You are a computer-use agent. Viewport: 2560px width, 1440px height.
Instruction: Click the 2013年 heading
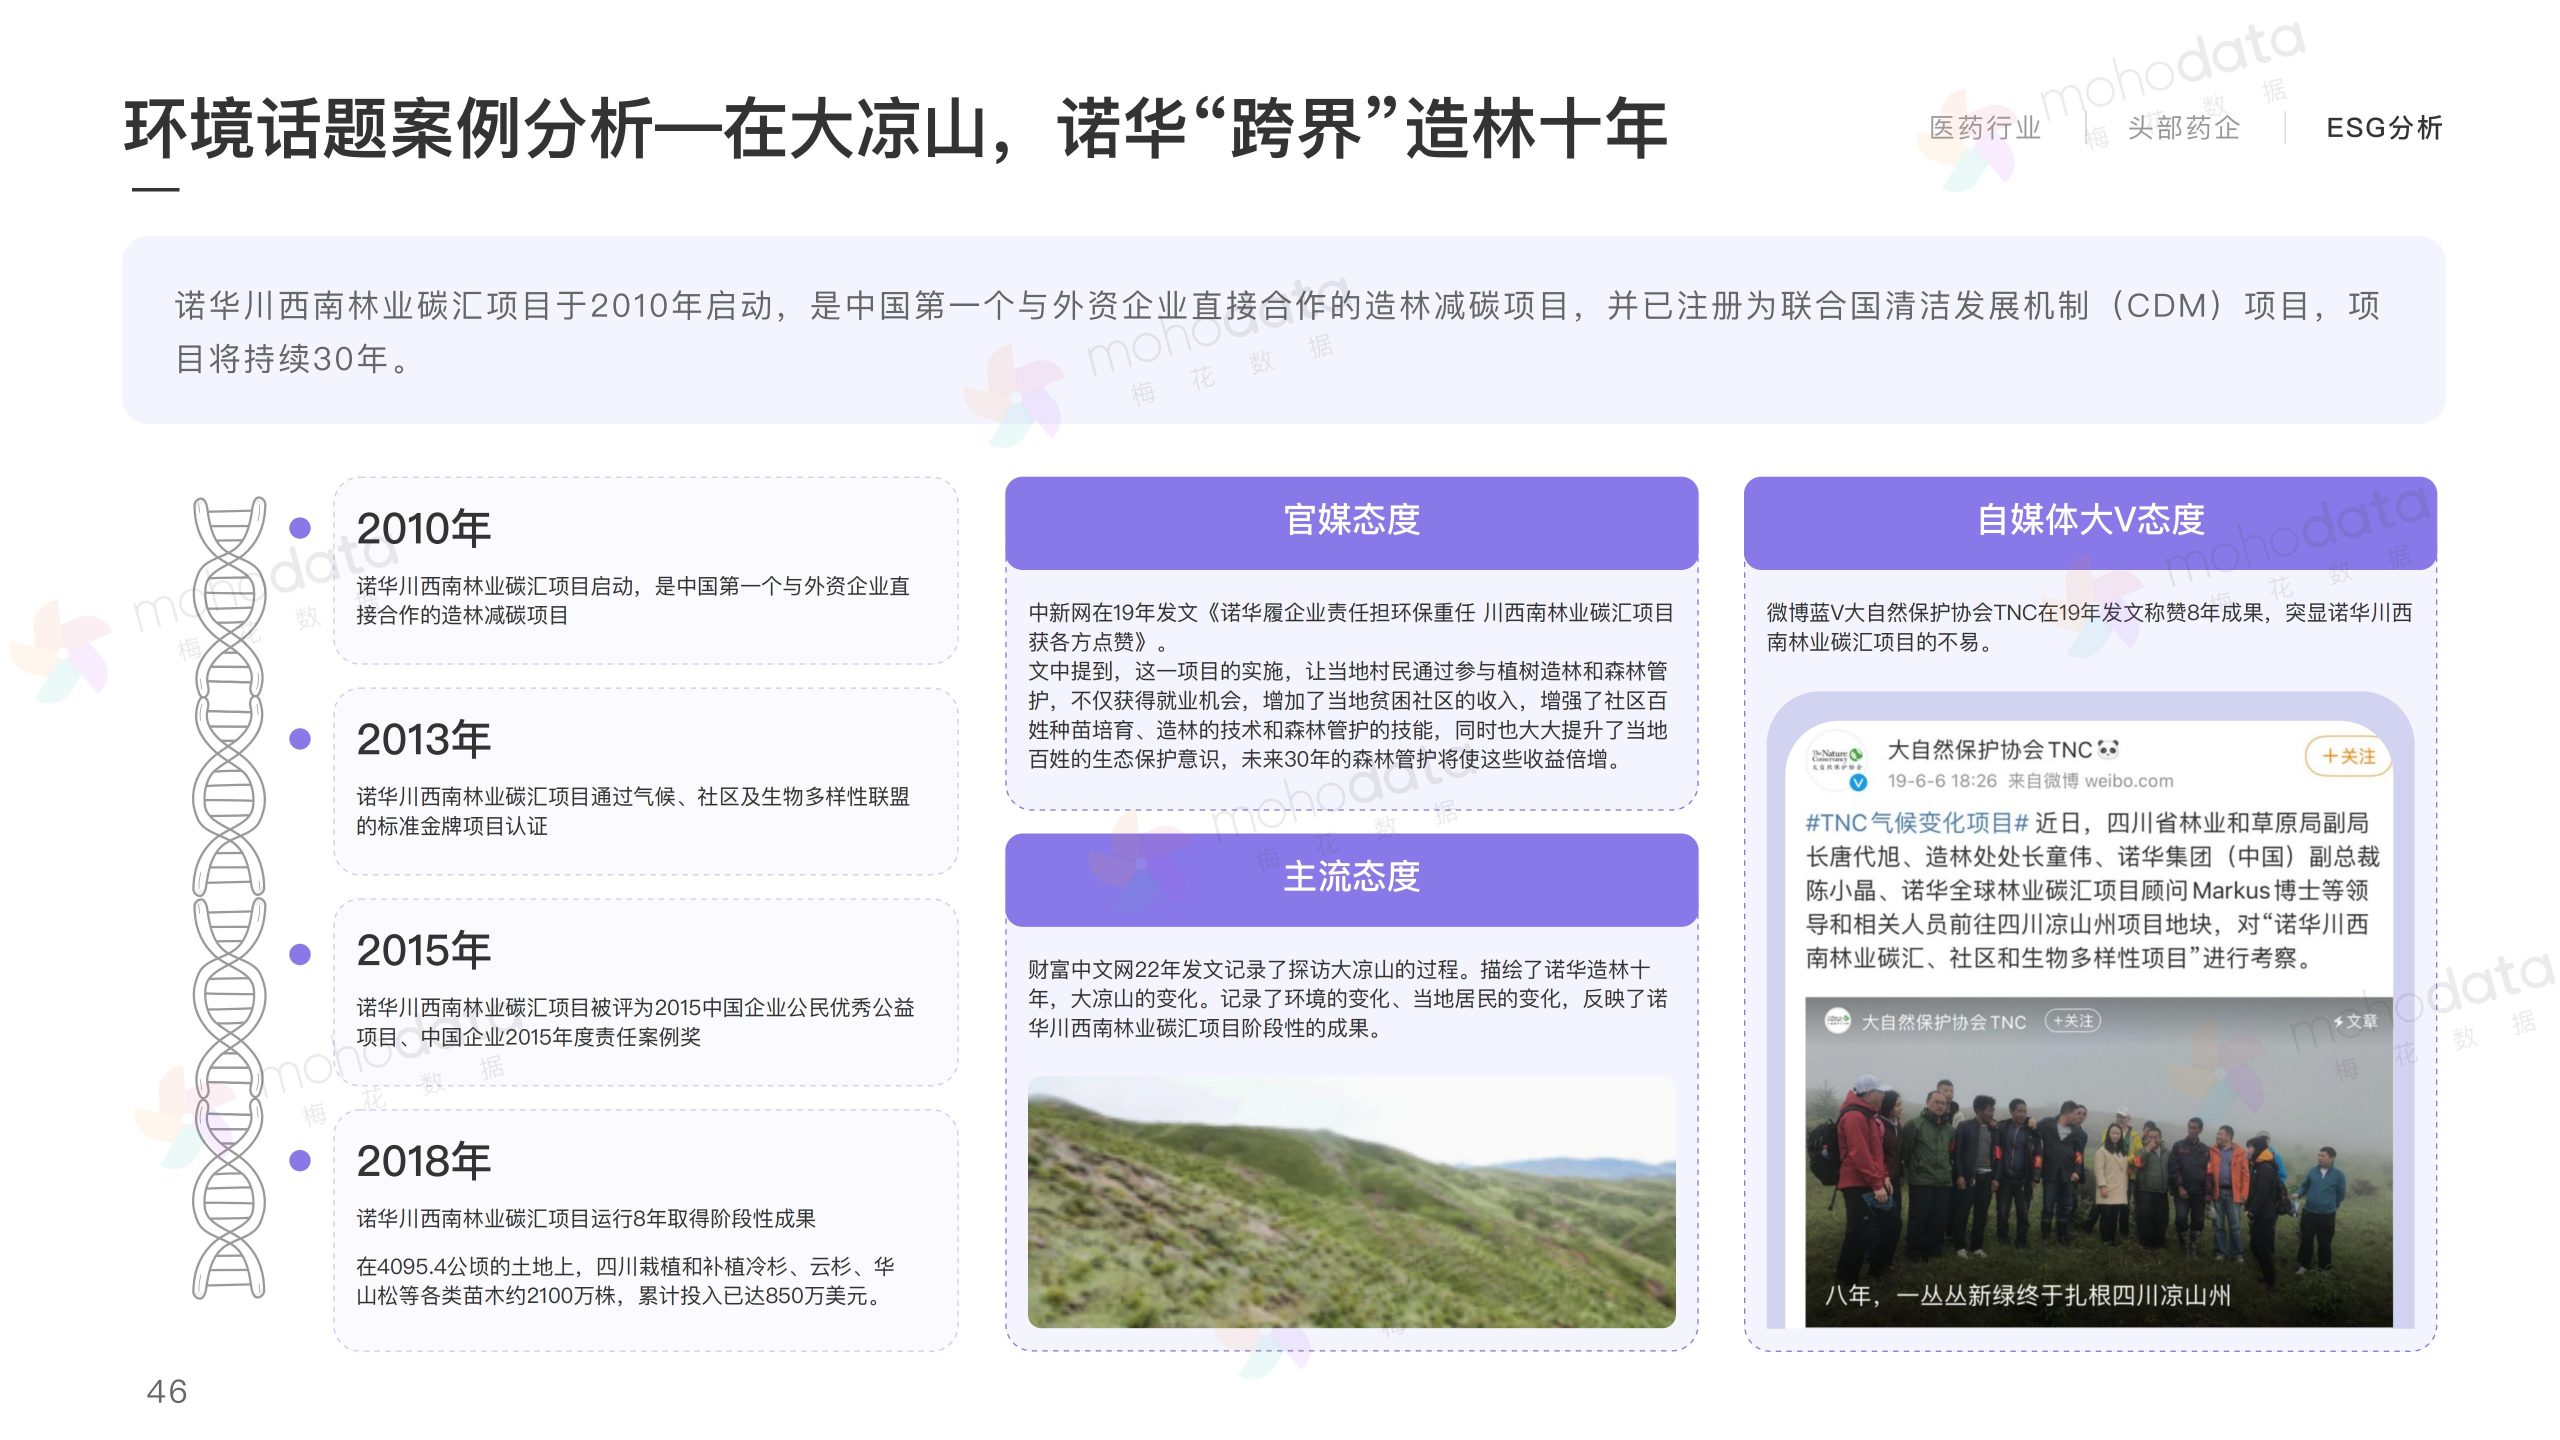pos(424,739)
